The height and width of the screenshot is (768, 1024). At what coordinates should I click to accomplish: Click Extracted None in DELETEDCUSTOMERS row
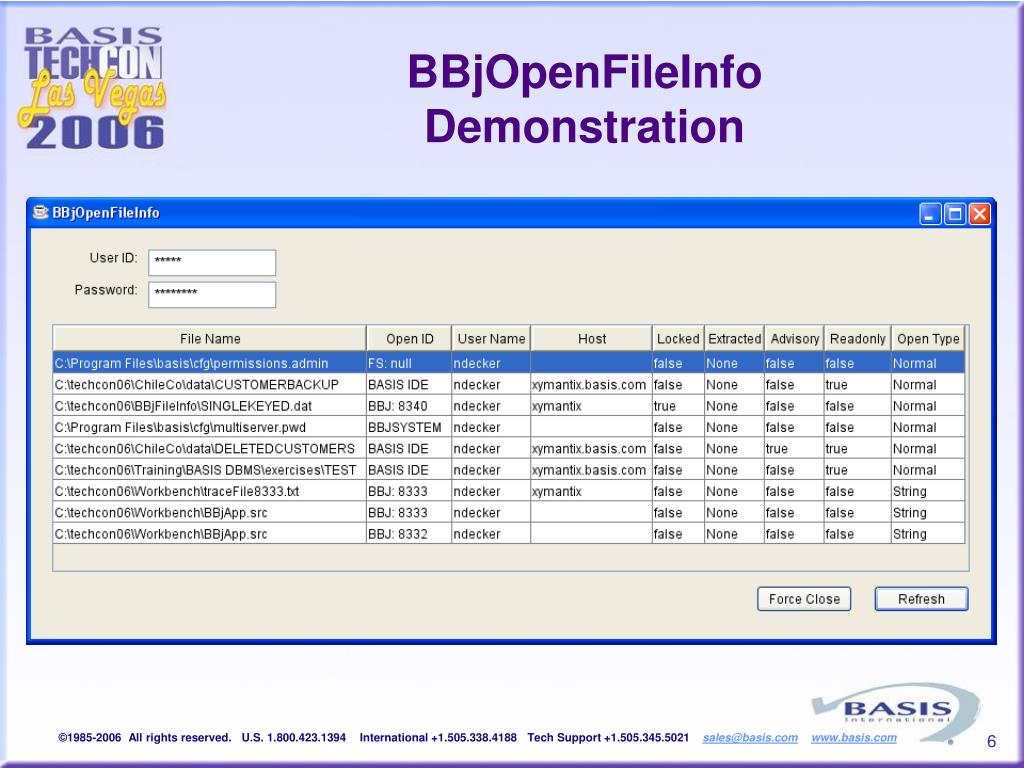734,449
